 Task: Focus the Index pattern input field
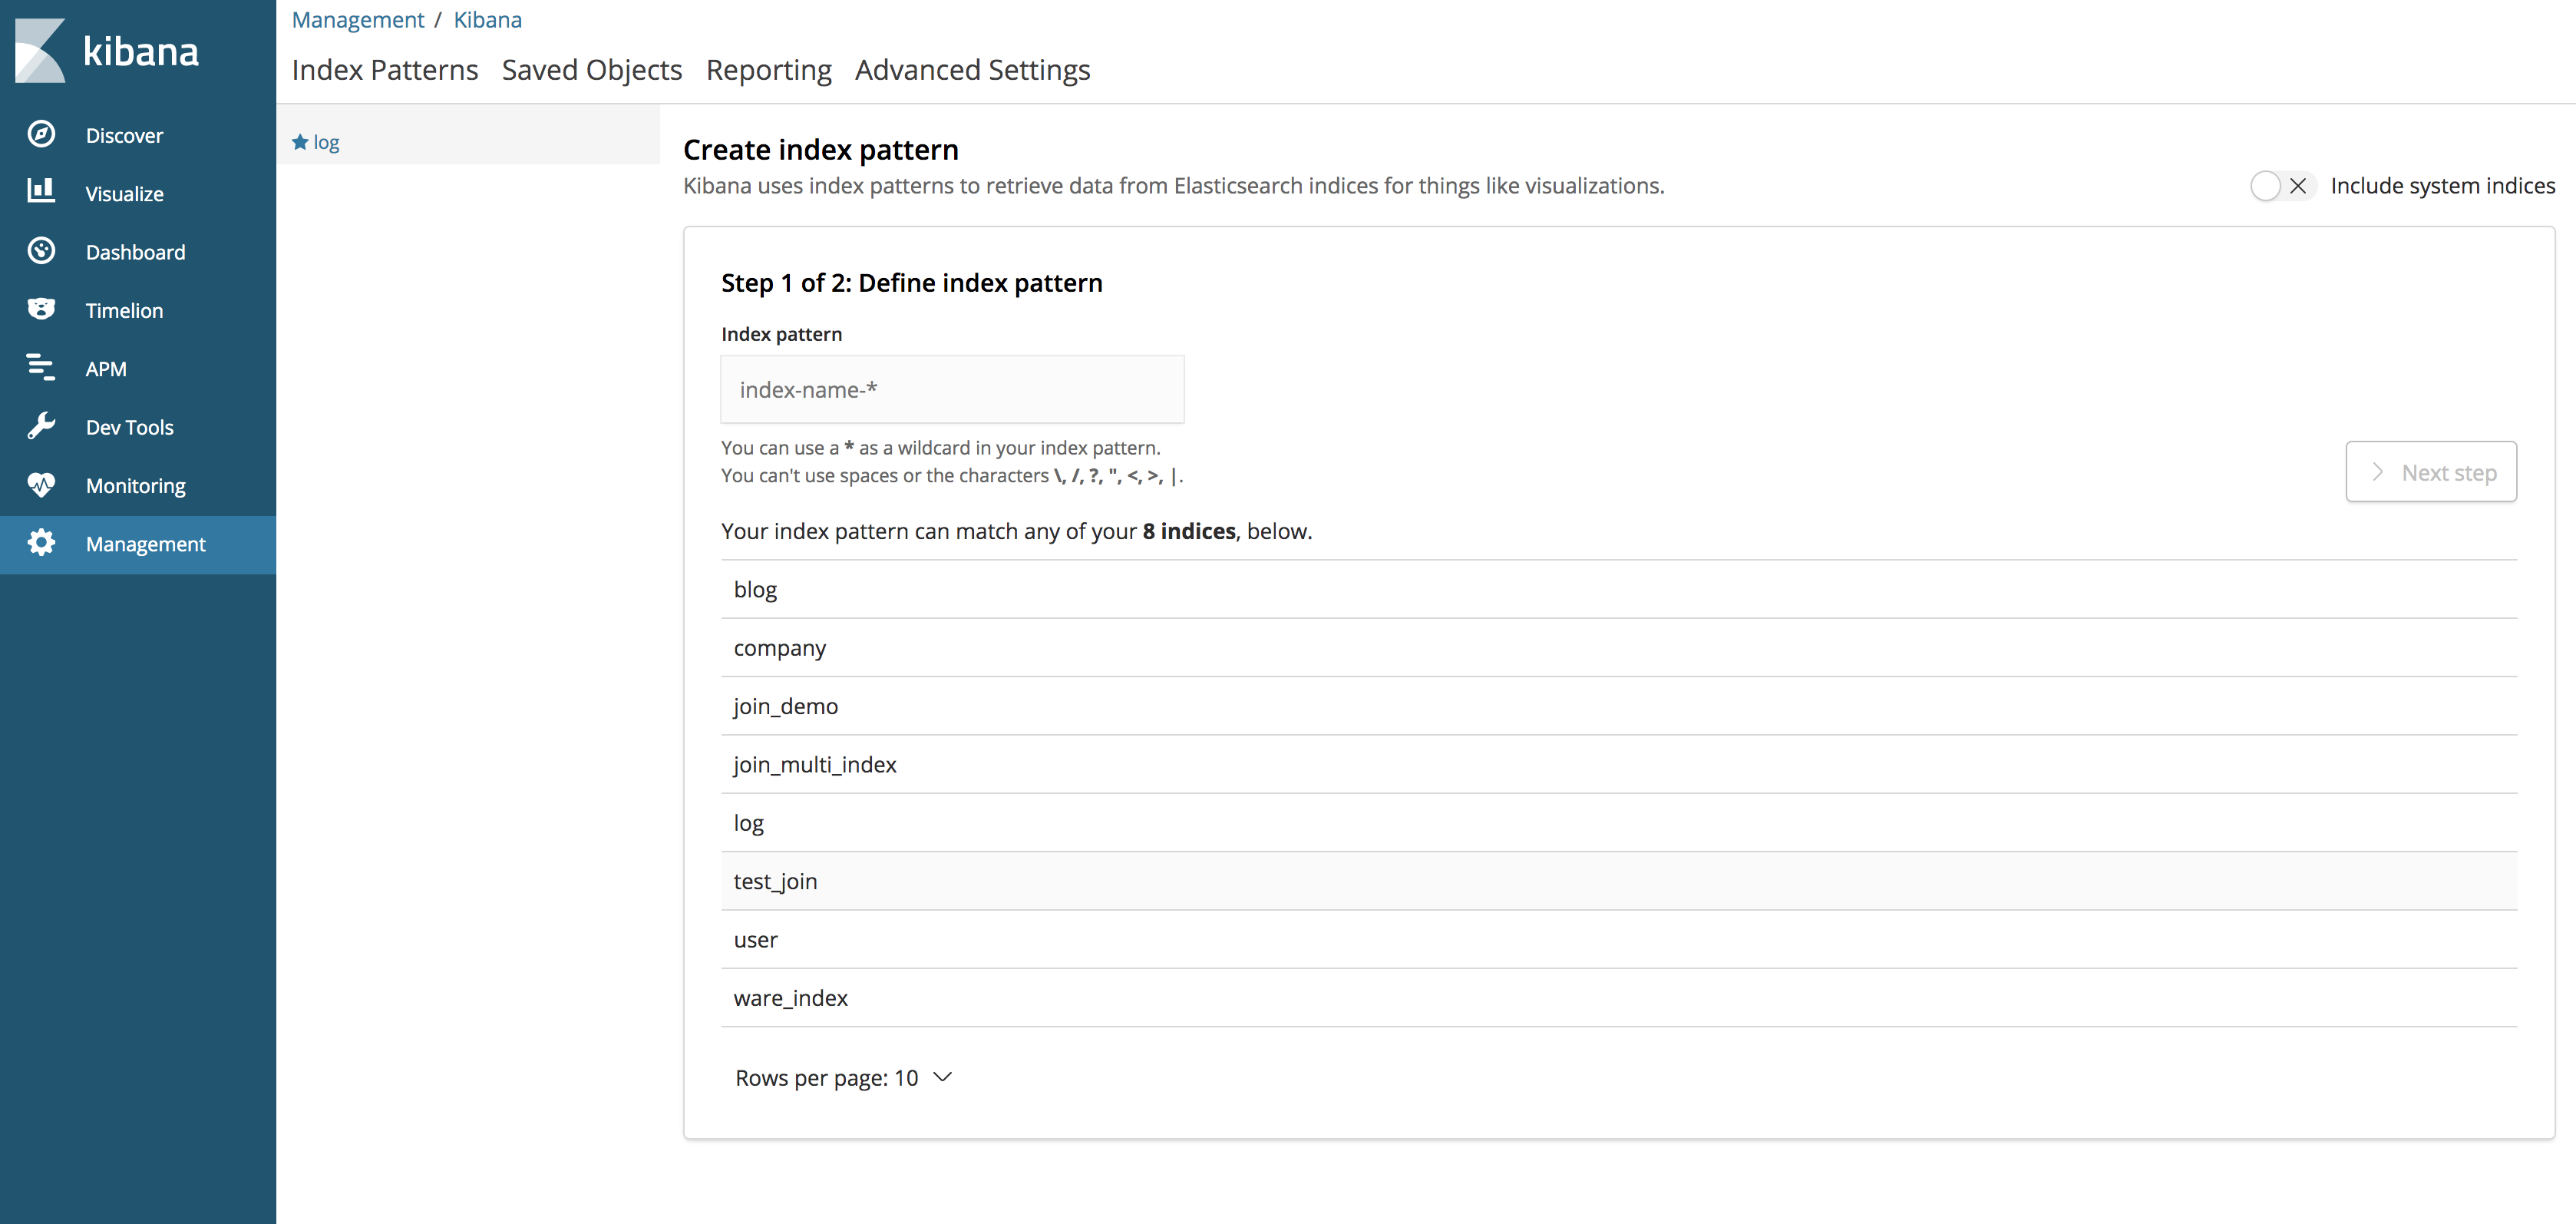point(952,390)
